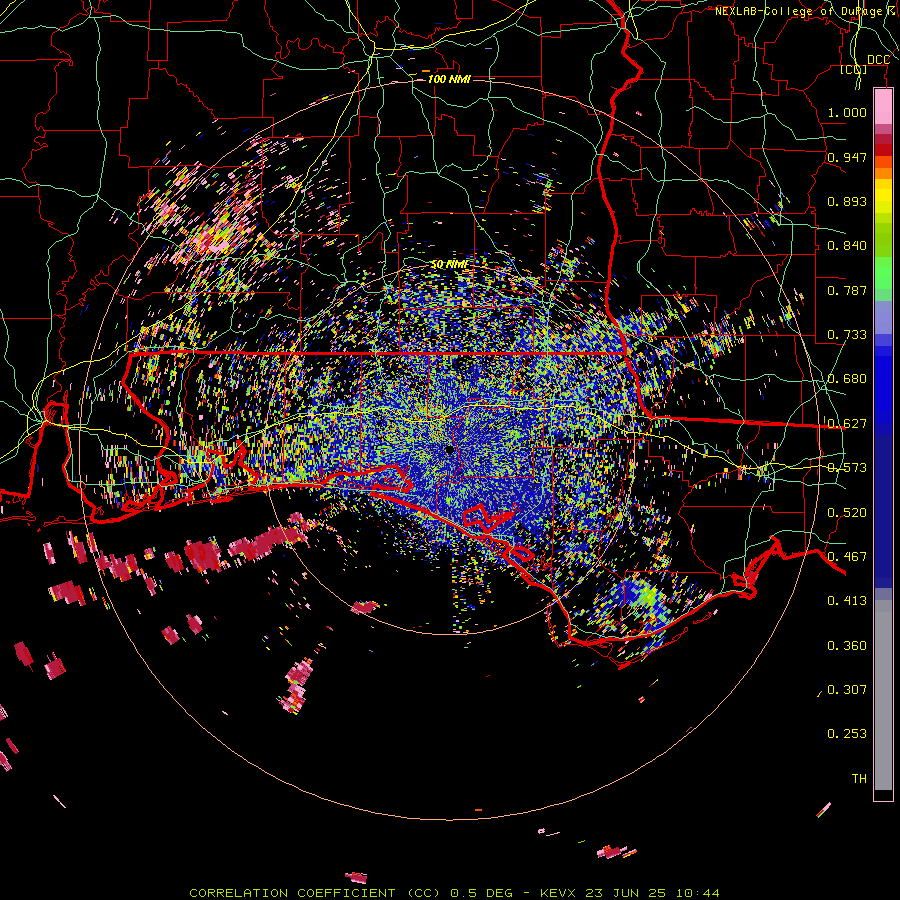Screen dimensions: 900x900
Task: Click the 0.253 scale value
Action: coord(847,734)
